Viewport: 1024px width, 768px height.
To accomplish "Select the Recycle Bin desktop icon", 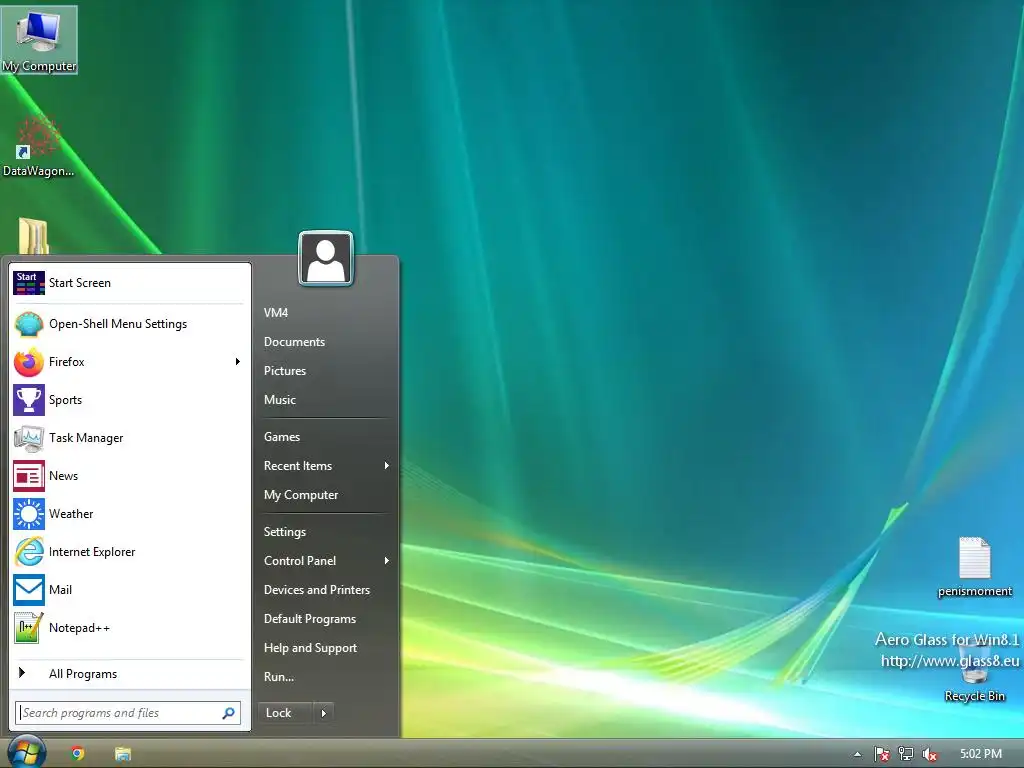I will (x=974, y=673).
